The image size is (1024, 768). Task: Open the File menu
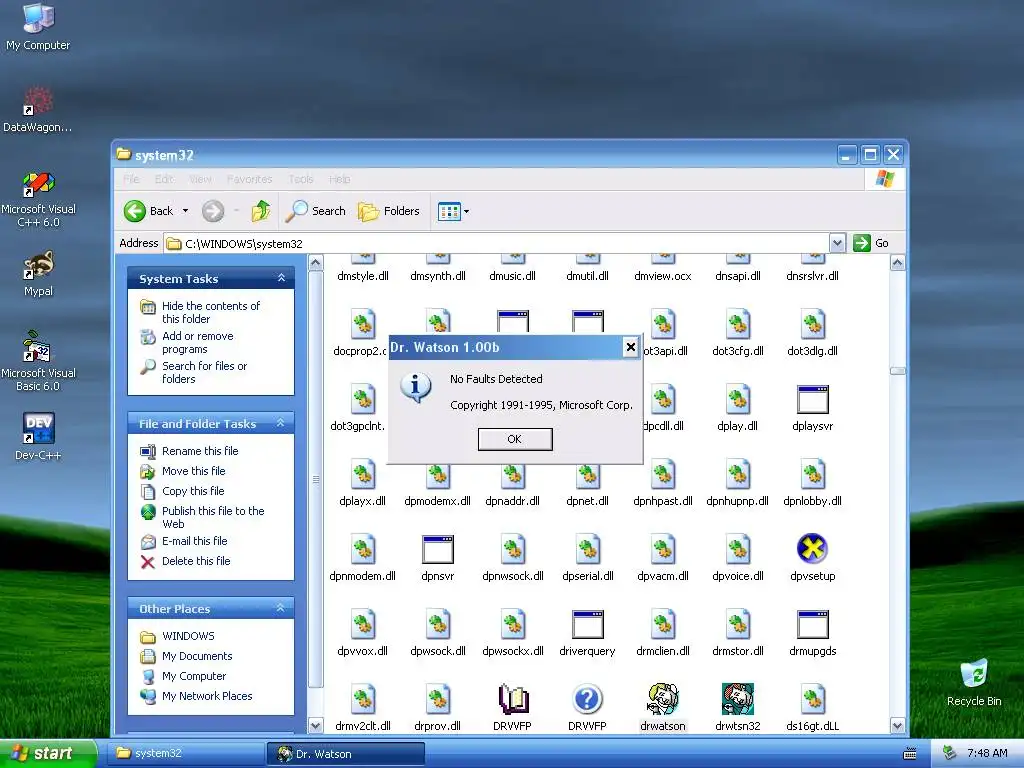(131, 179)
